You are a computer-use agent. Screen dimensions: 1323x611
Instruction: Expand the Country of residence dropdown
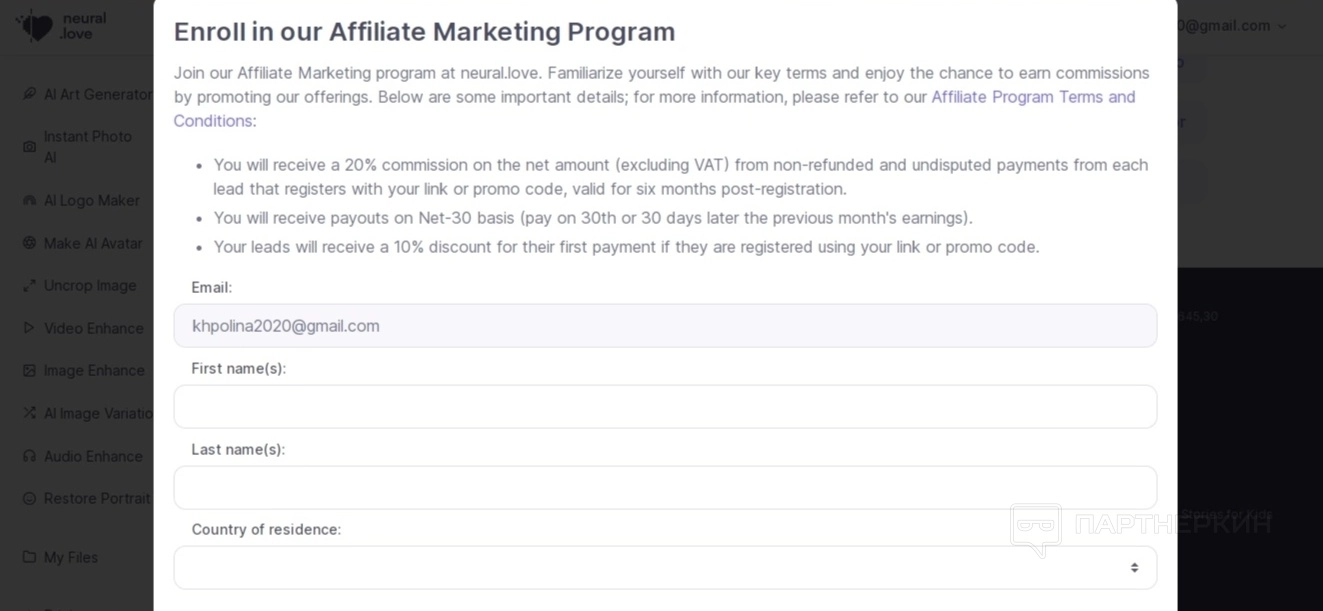coord(664,567)
